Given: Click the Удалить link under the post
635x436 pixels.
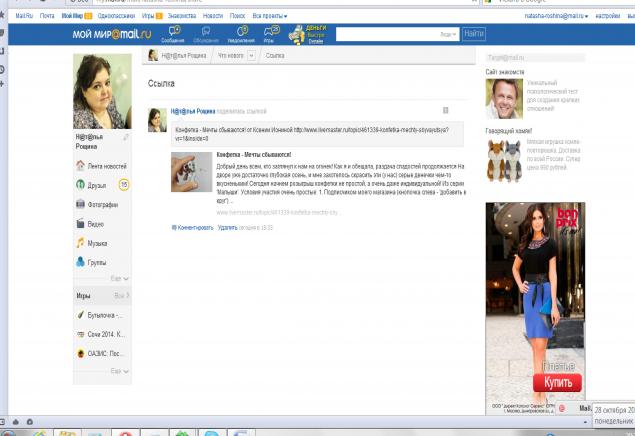Looking at the screenshot, I should (x=228, y=228).
